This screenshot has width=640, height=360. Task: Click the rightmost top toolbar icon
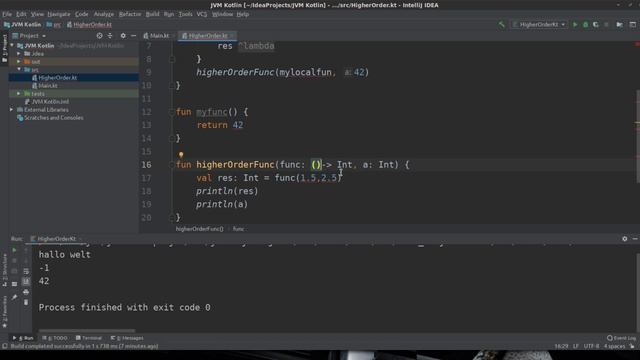click(x=632, y=24)
